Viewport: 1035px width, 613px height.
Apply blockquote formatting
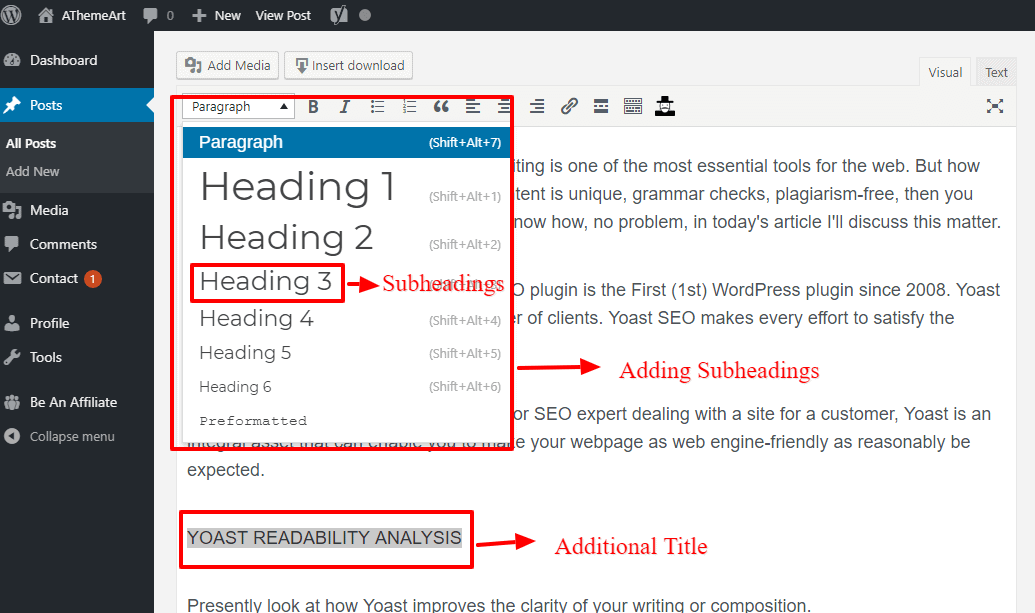pyautogui.click(x=441, y=107)
